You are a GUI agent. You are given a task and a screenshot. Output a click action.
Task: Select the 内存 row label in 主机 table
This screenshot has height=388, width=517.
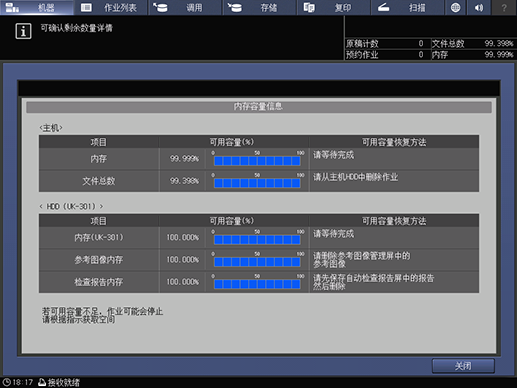pyautogui.click(x=99, y=159)
